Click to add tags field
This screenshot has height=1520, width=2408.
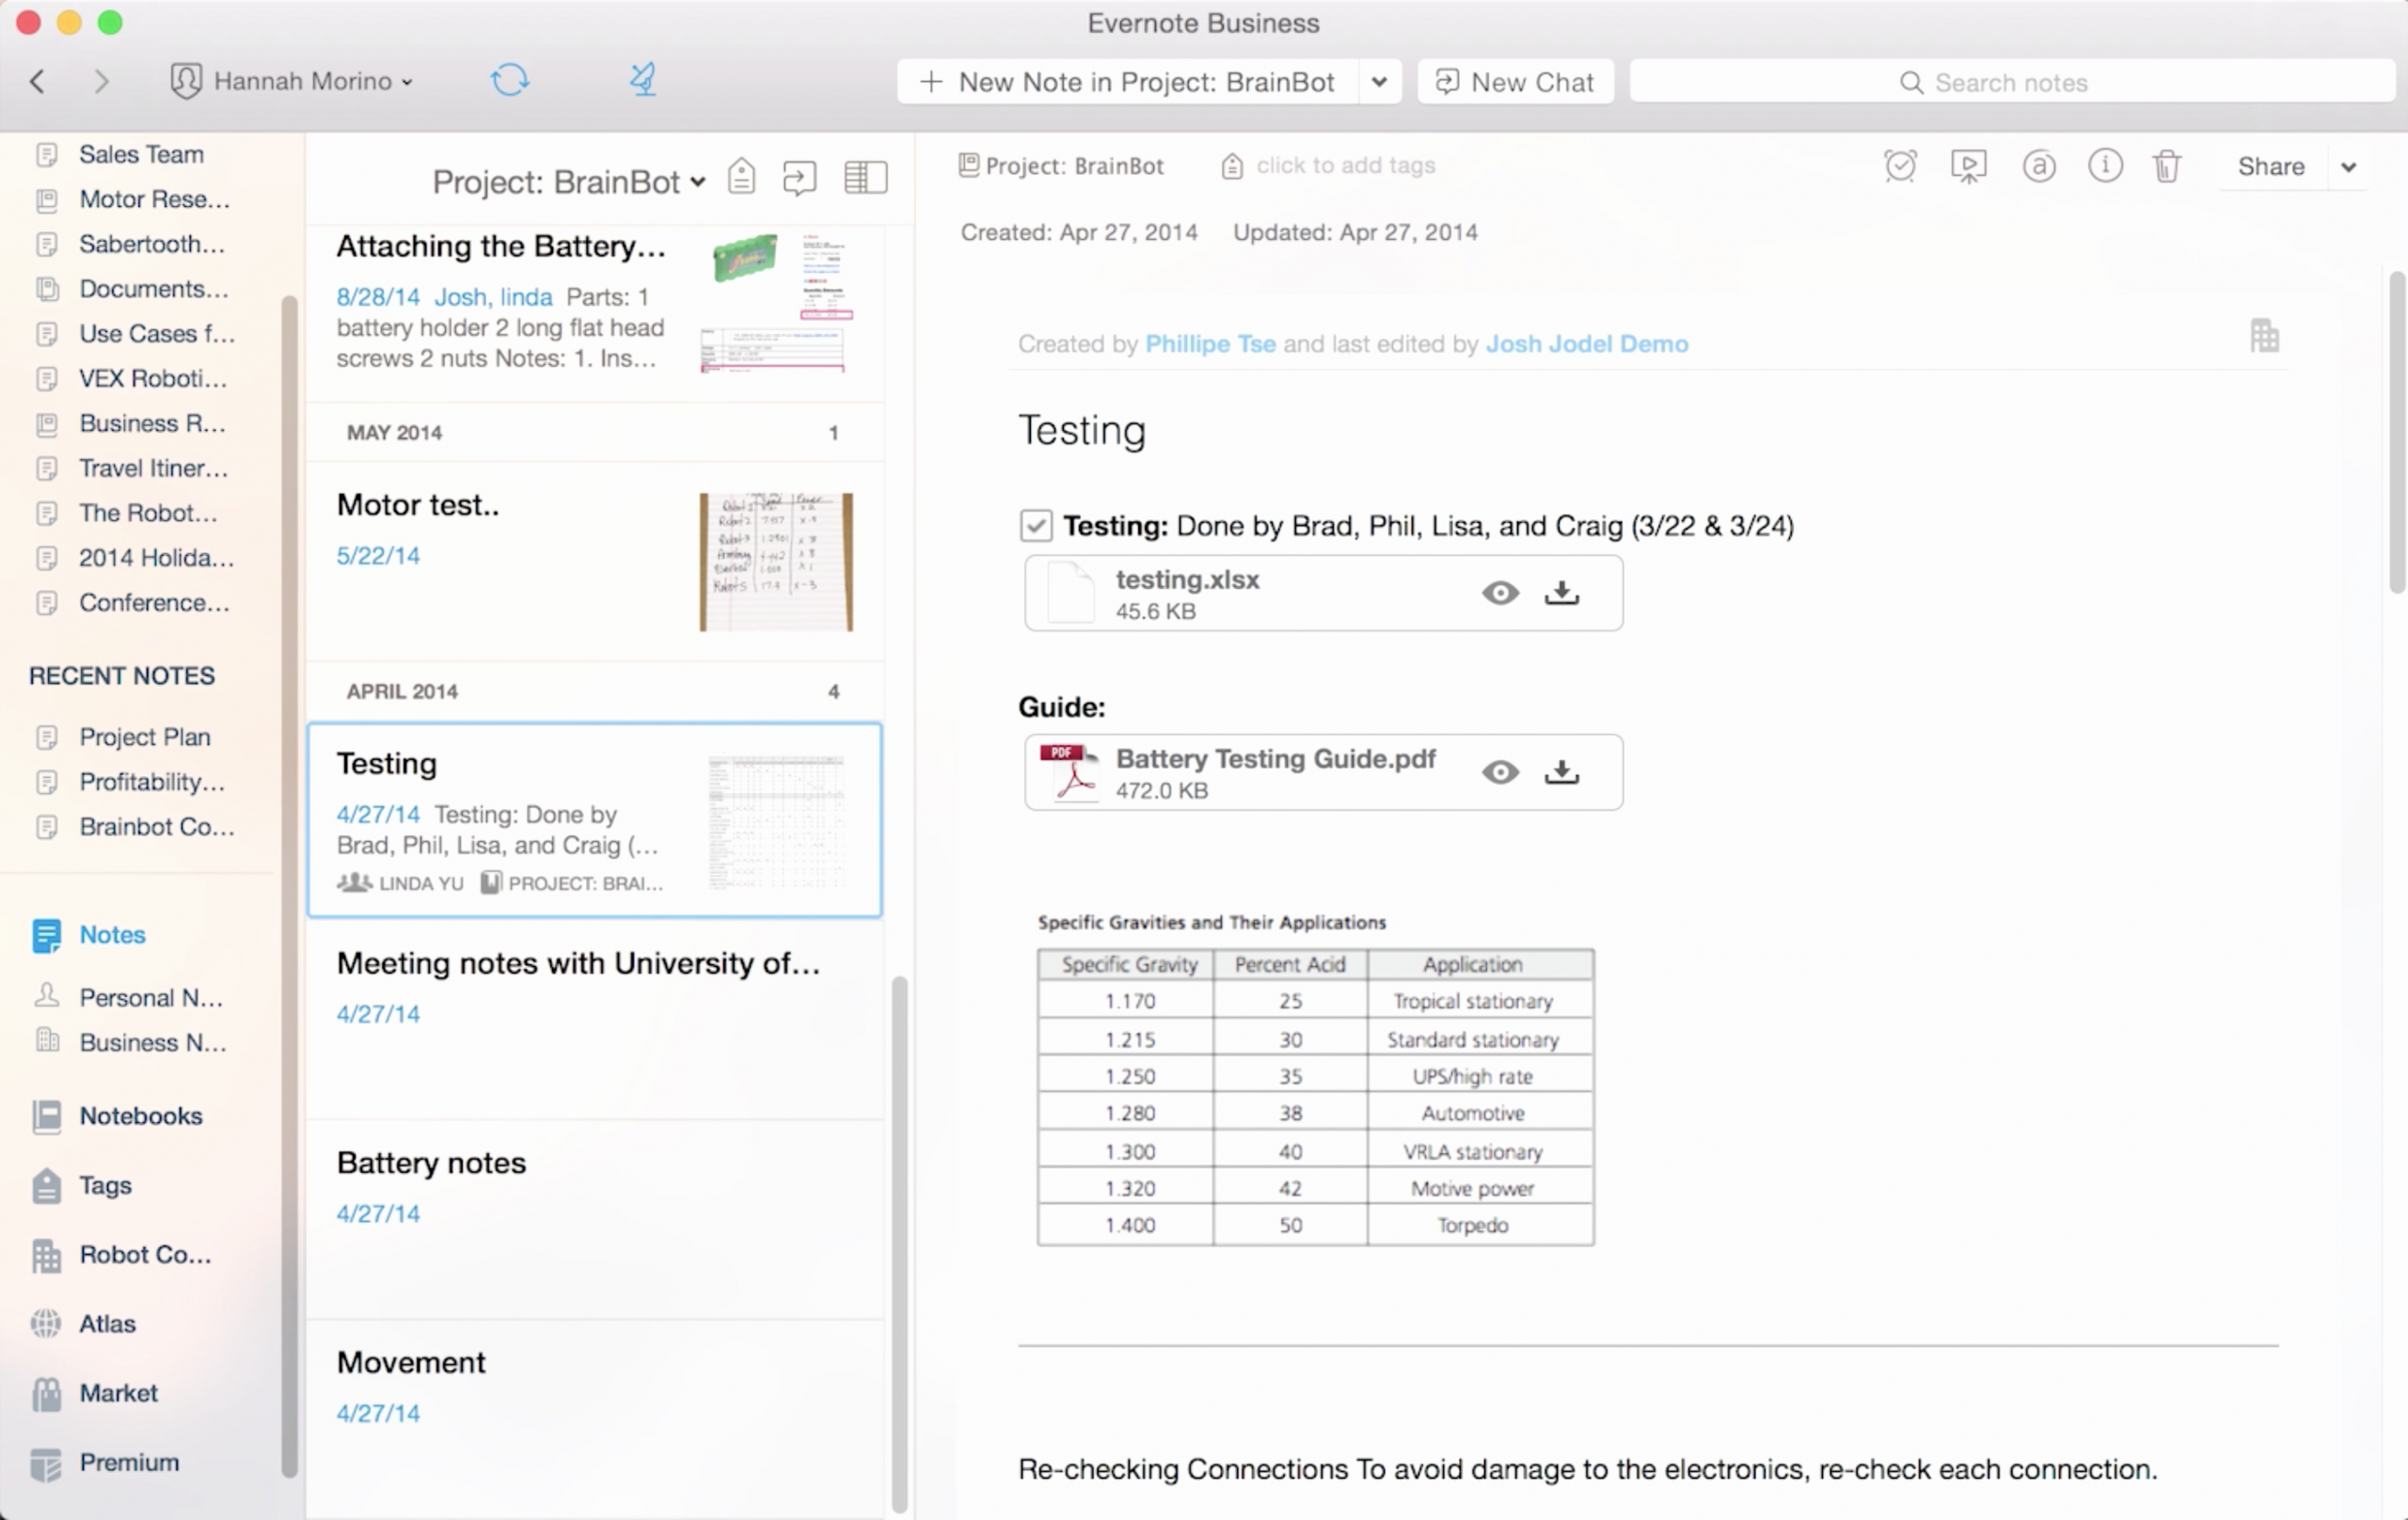1345,166
